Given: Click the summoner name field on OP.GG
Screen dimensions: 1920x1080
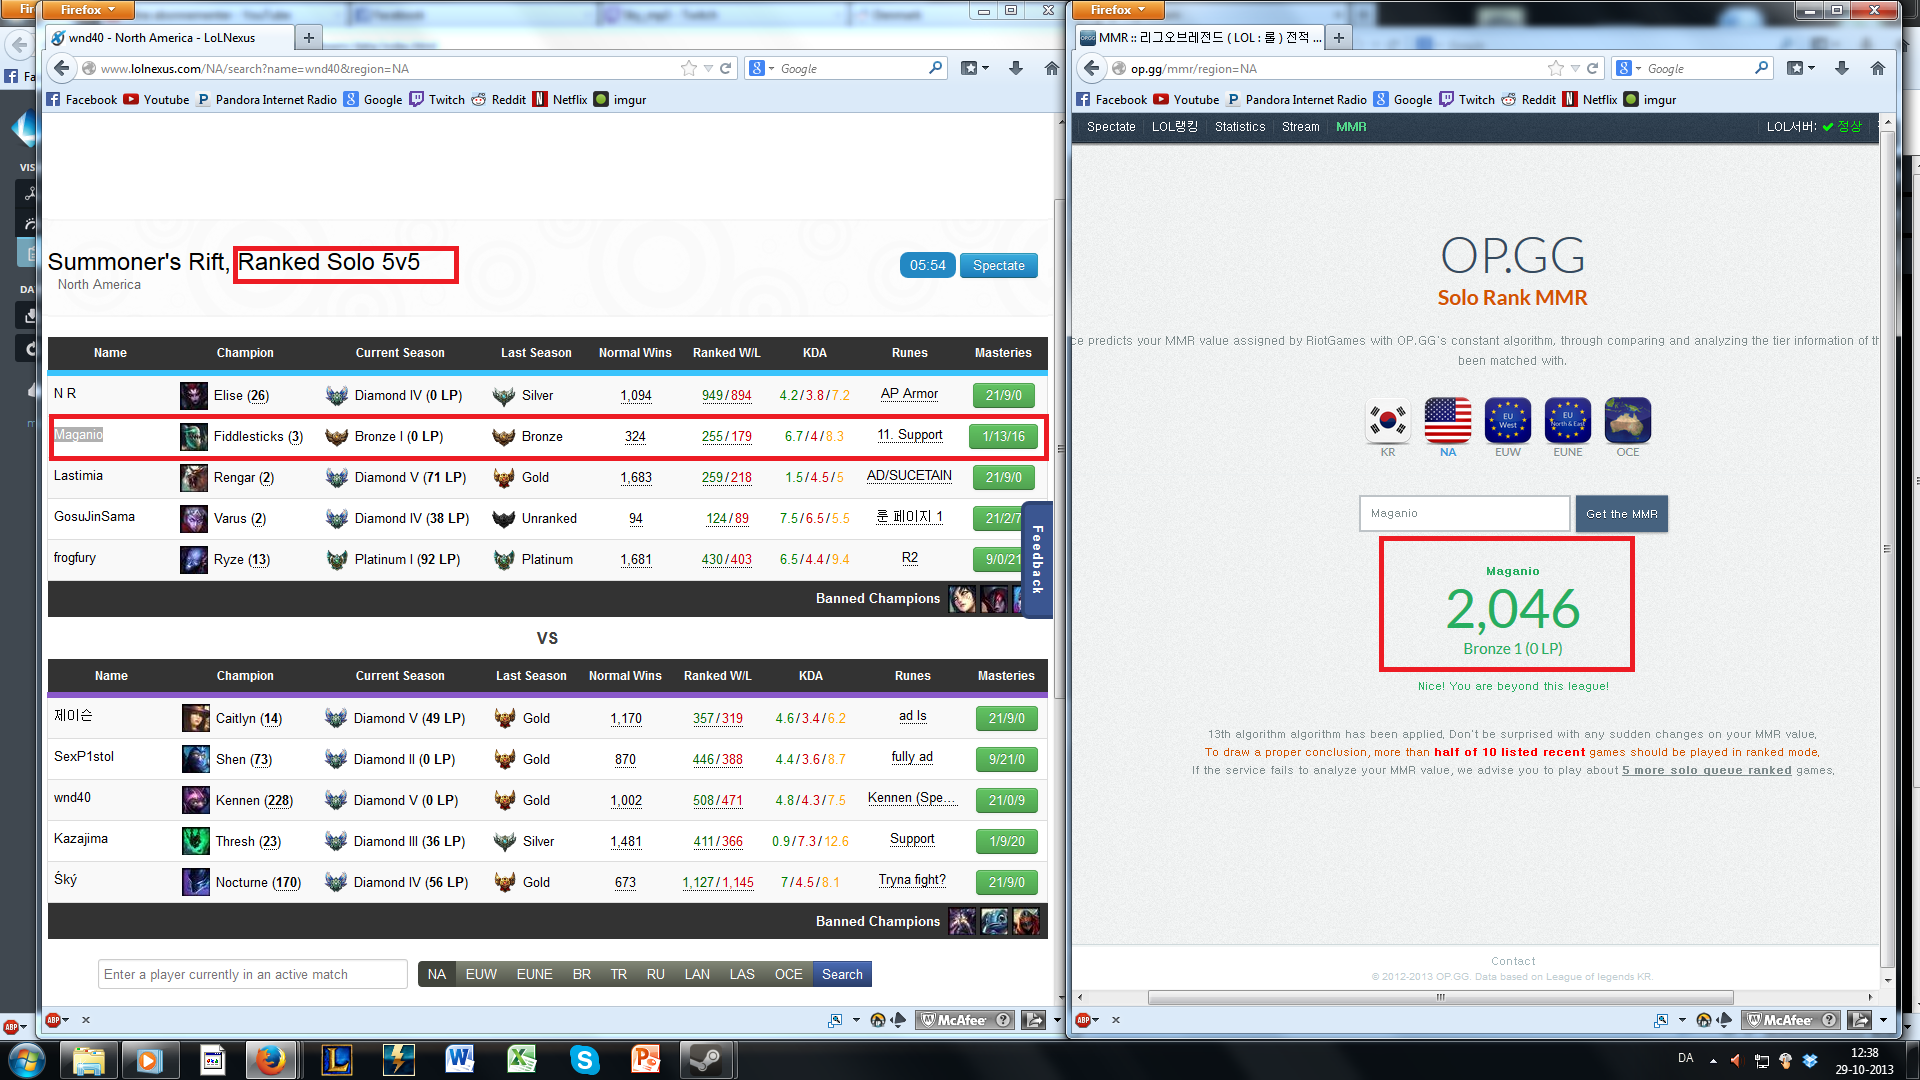Looking at the screenshot, I should (1464, 514).
